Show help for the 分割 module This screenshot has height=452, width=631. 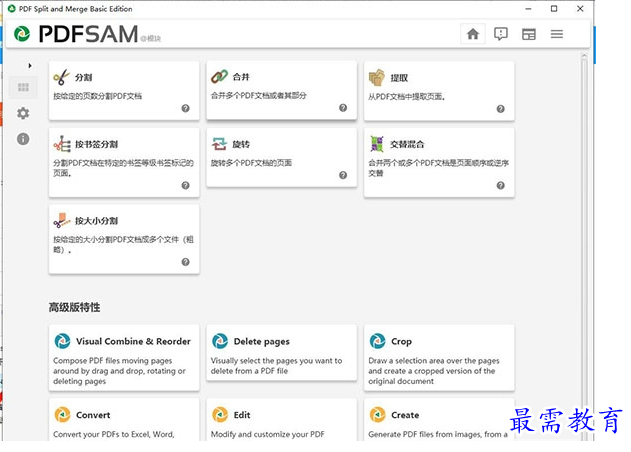[185, 108]
